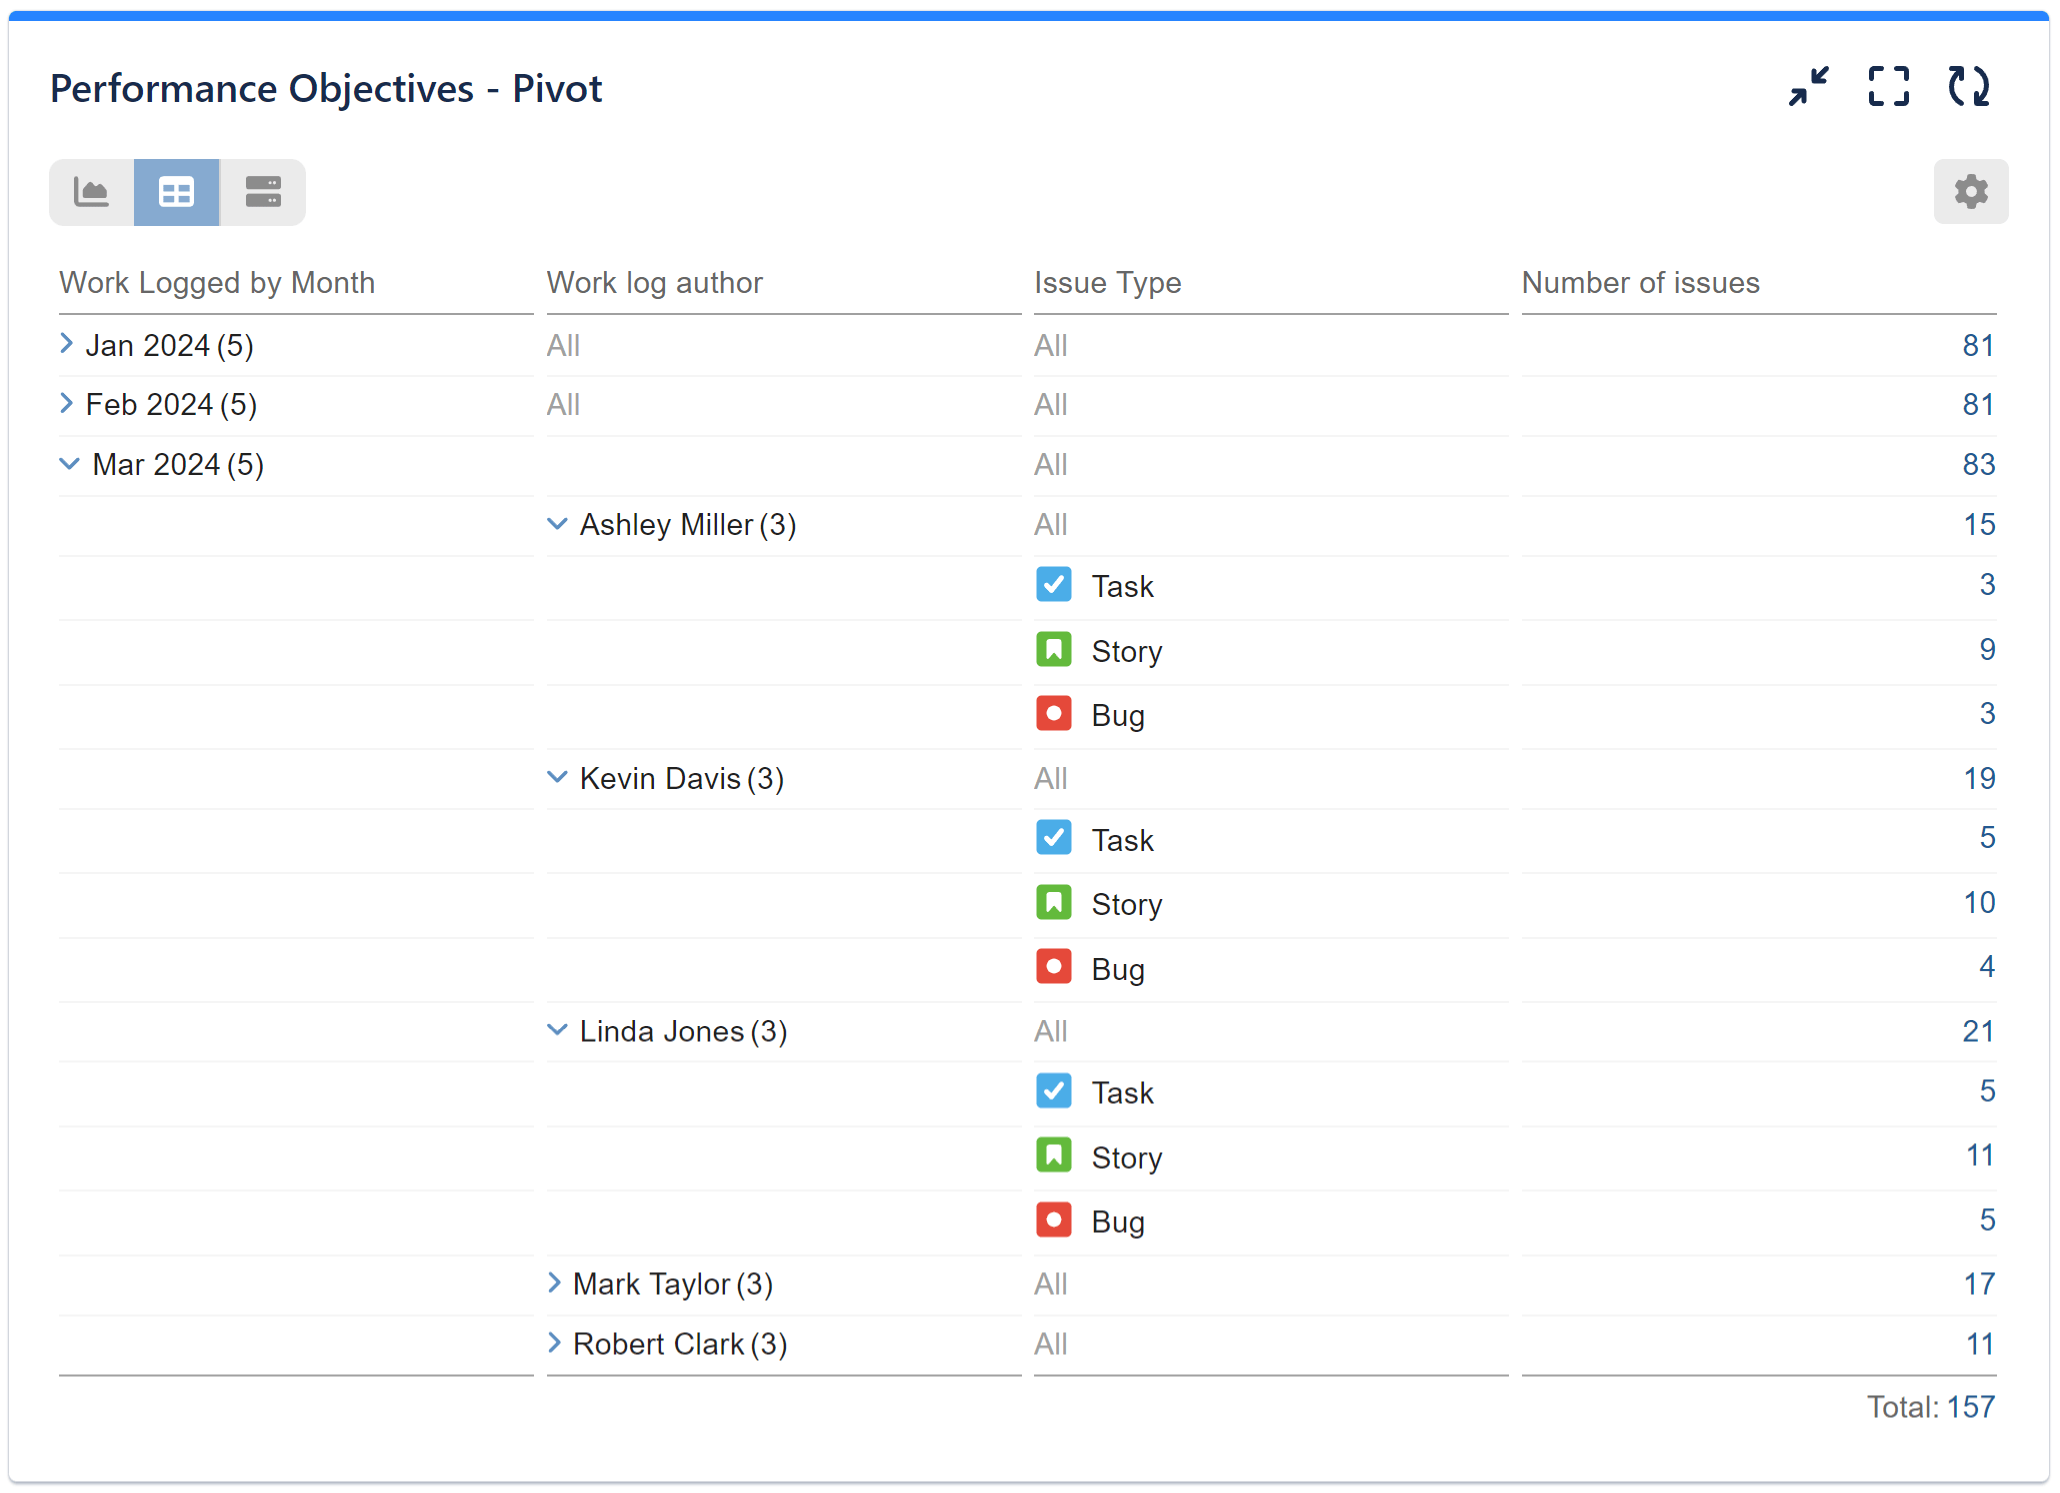Collapse the Mar 2024 row
The width and height of the screenshot is (2060, 1493).
point(69,463)
